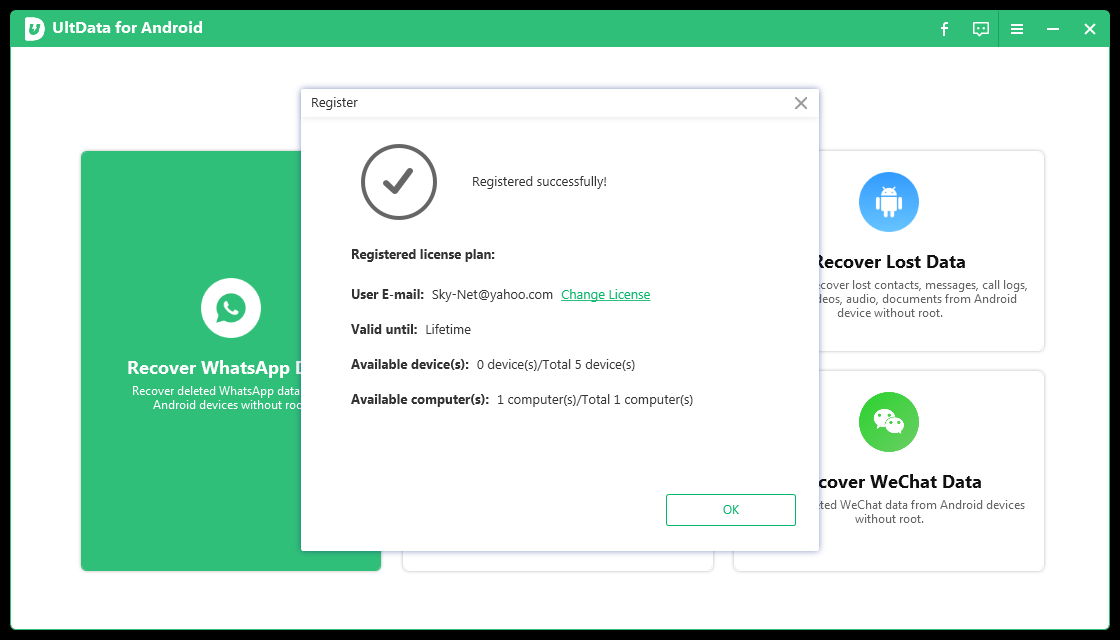Viewport: 1120px width, 640px height.
Task: Click the 'Recover deleted WhatsApp data' description
Action: click(216, 398)
